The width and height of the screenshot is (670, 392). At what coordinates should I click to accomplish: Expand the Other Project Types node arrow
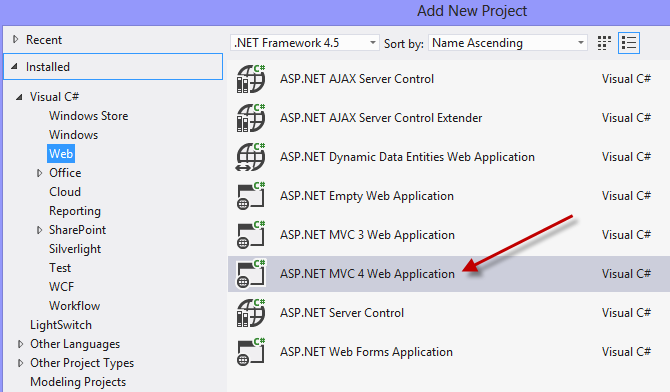20,363
